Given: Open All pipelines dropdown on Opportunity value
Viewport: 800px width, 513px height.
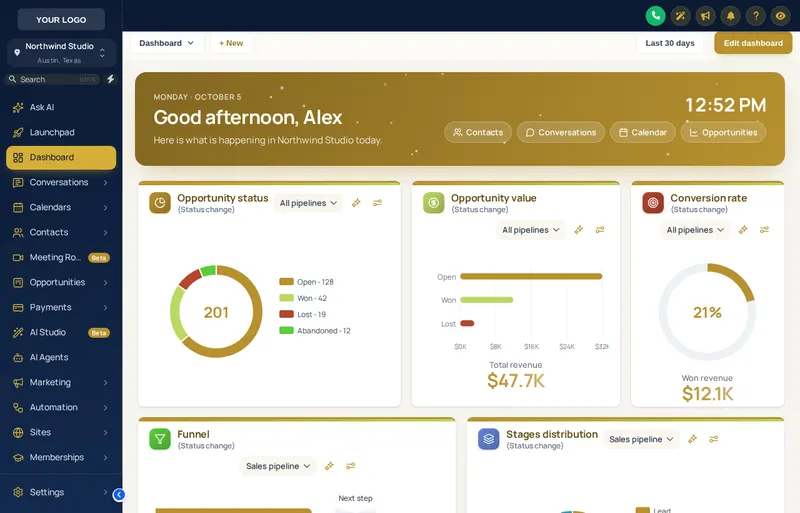Looking at the screenshot, I should [x=531, y=230].
